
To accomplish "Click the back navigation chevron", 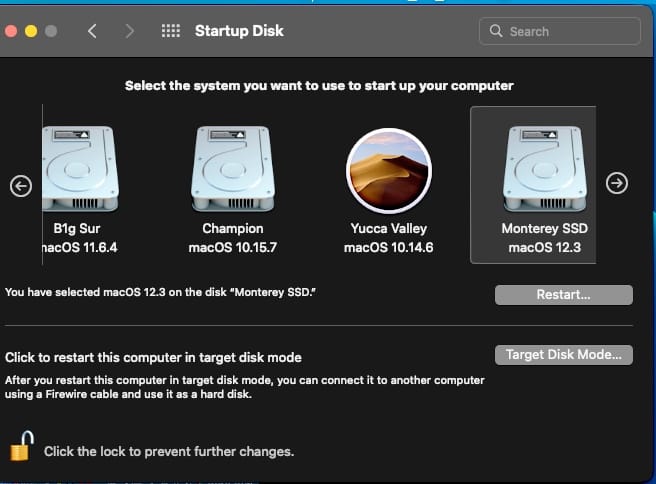I will pyautogui.click(x=92, y=31).
